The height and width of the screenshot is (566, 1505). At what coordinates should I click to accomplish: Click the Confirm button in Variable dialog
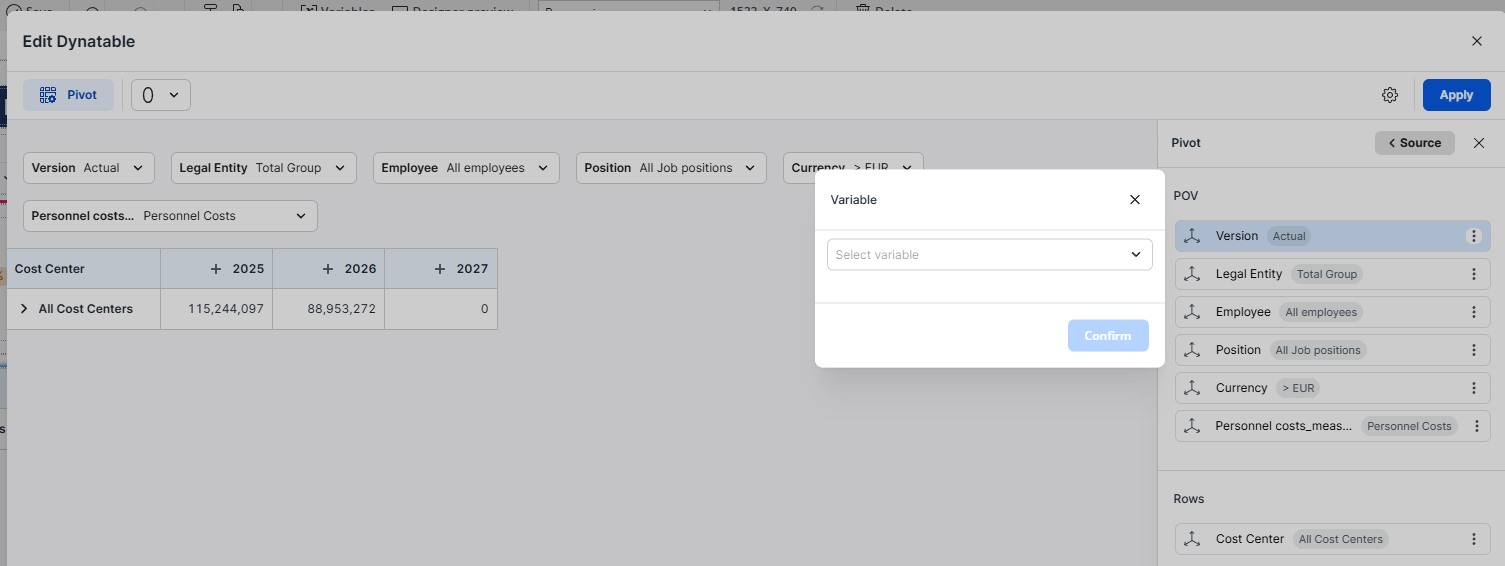pos(1107,336)
